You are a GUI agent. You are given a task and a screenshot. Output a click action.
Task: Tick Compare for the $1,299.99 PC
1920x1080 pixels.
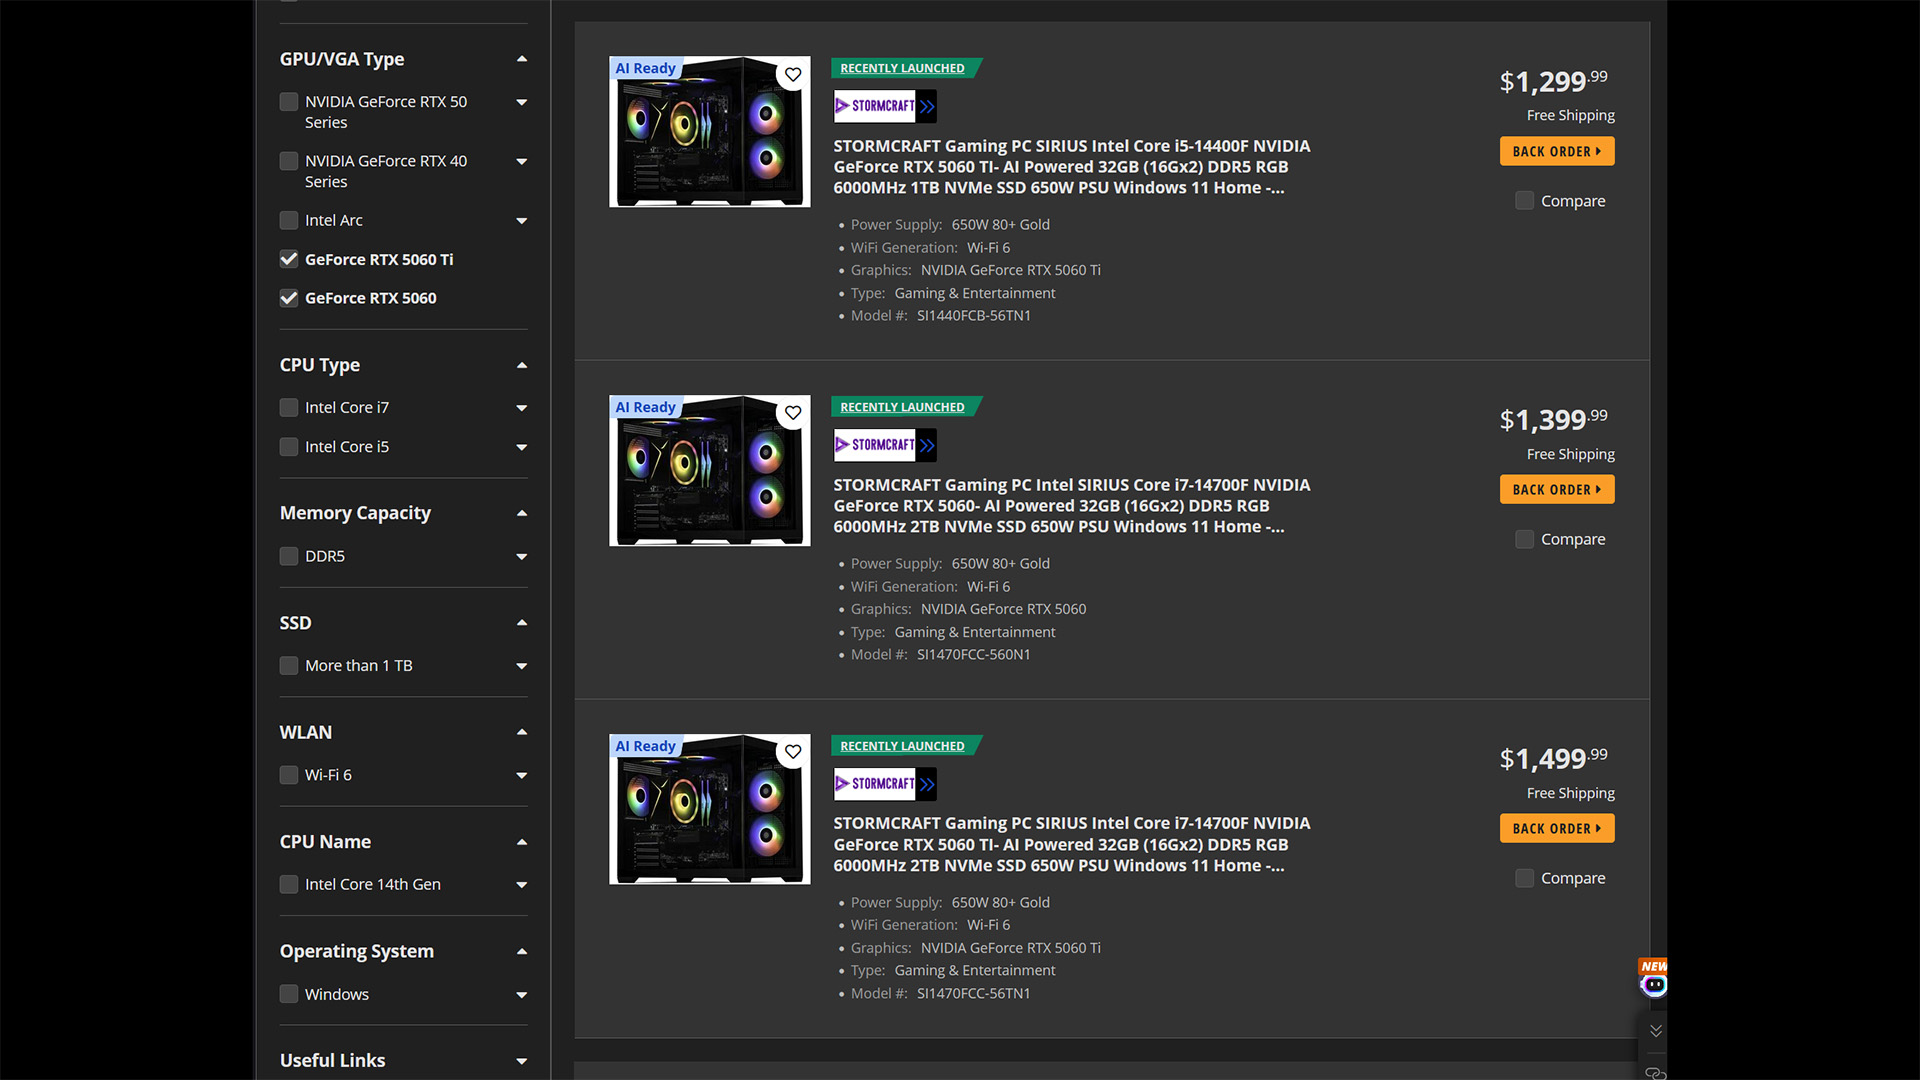click(1524, 201)
